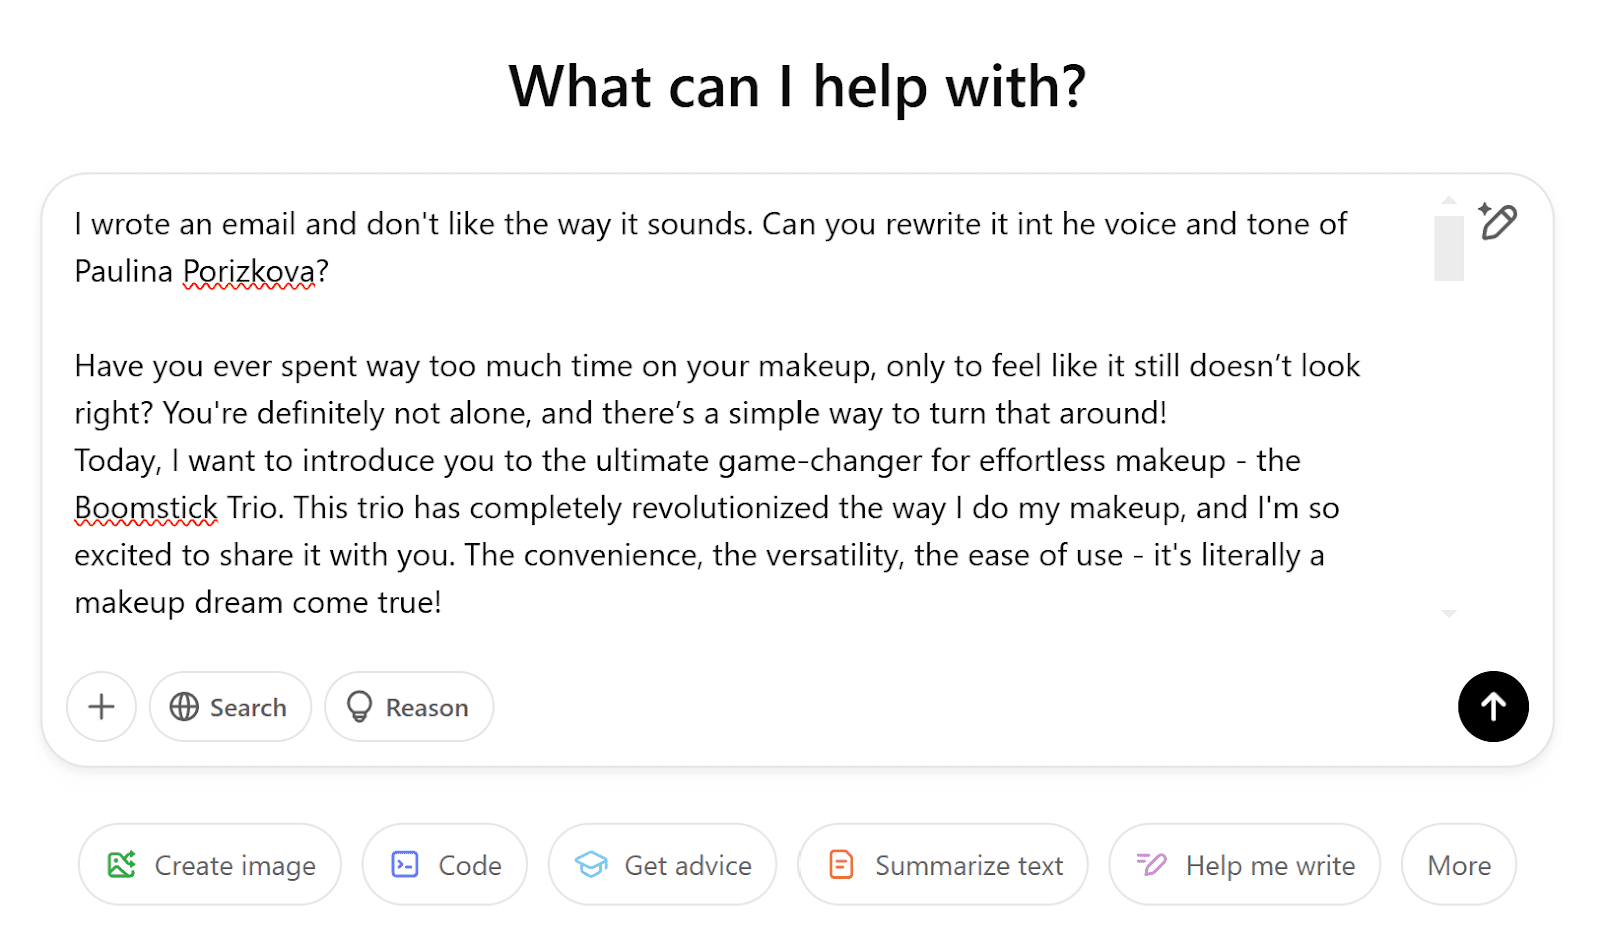1600x944 pixels.
Task: Pick the Get advice suggestion
Action: point(663,865)
